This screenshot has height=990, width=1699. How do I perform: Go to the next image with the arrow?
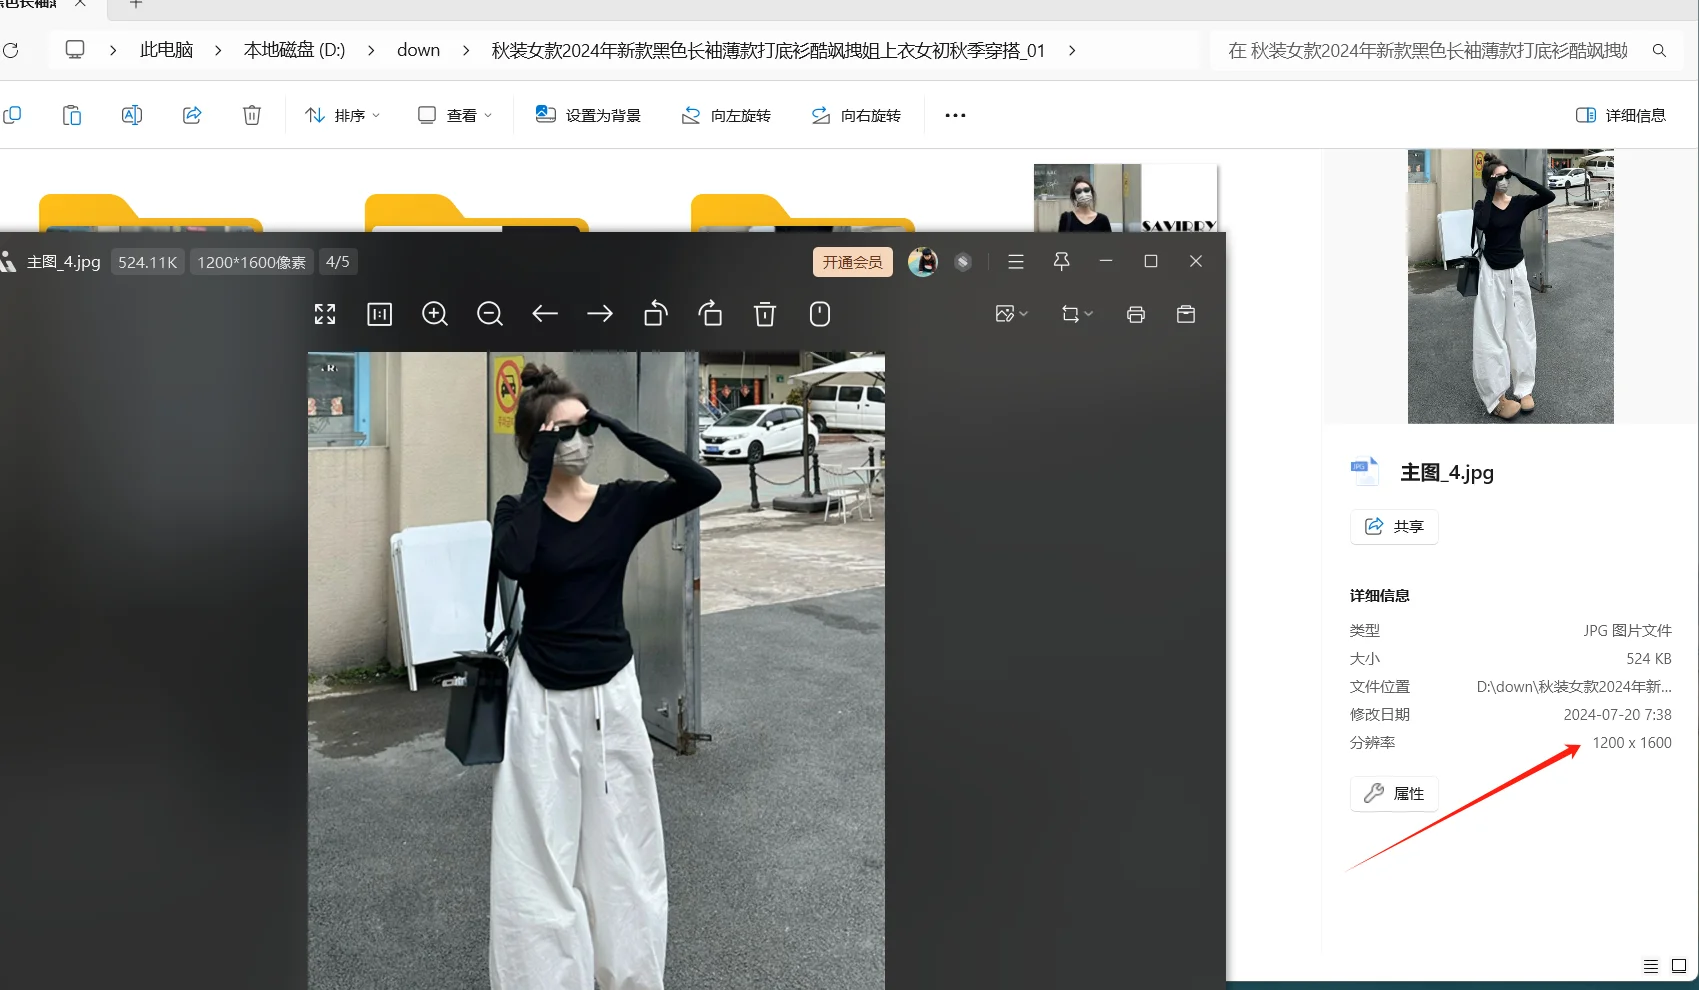click(x=600, y=313)
